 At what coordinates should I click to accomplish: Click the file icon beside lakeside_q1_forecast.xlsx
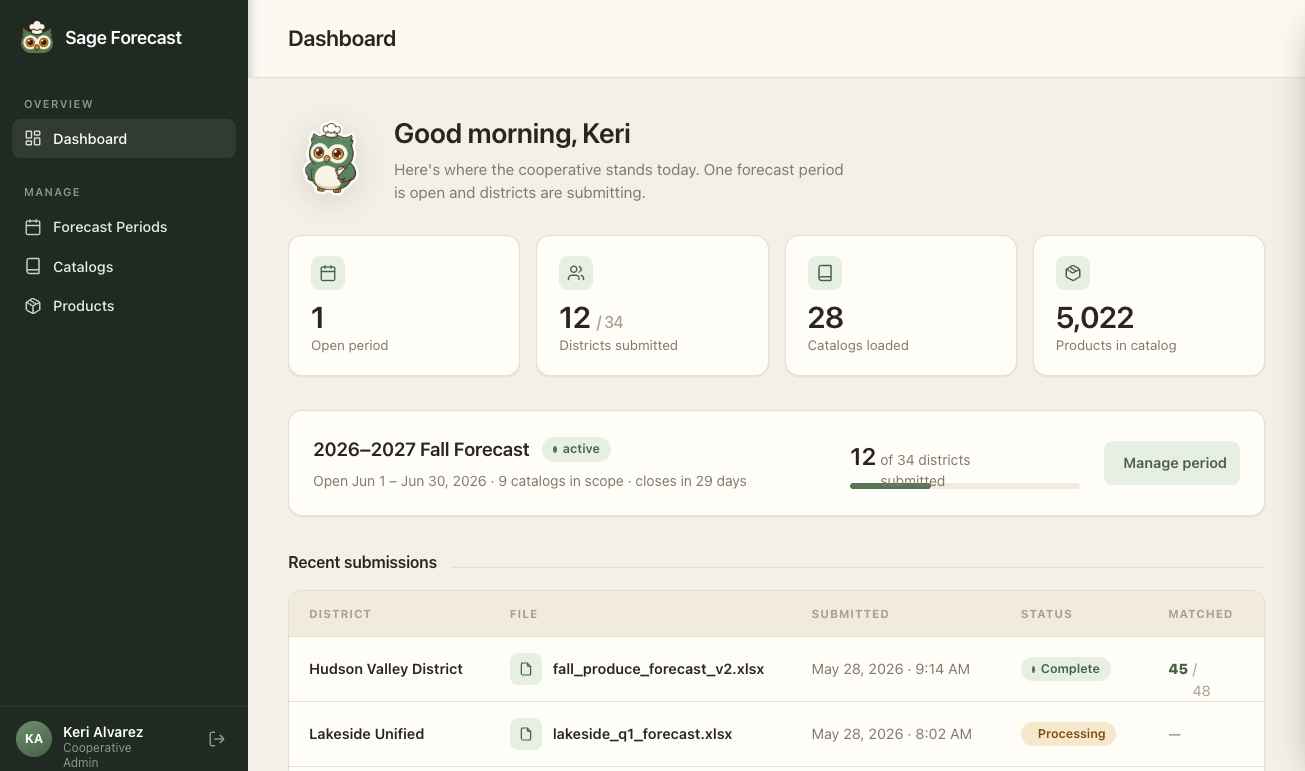526,734
